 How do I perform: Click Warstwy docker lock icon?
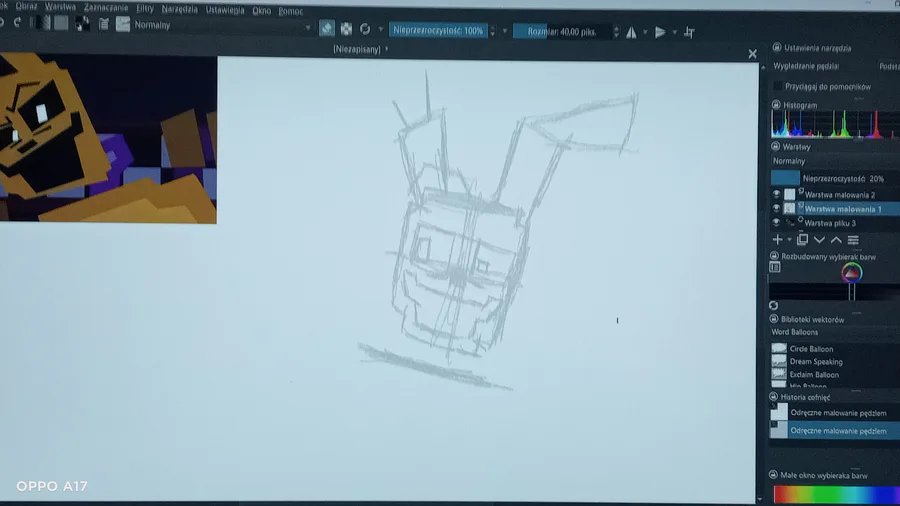pyautogui.click(x=775, y=146)
